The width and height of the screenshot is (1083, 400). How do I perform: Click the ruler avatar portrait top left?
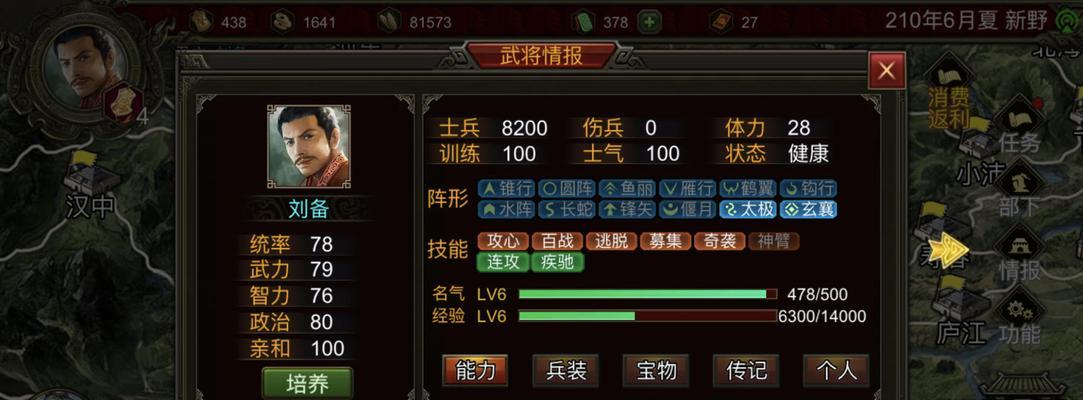tap(84, 67)
